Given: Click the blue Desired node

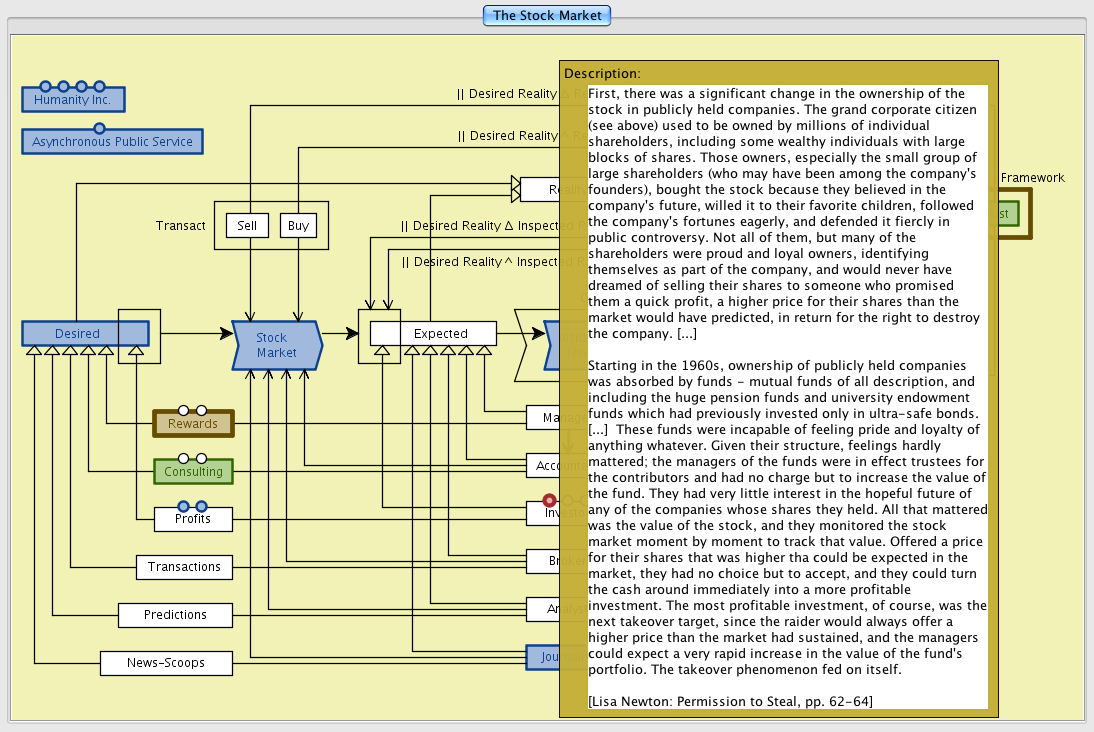Looking at the screenshot, I should pyautogui.click(x=77, y=334).
